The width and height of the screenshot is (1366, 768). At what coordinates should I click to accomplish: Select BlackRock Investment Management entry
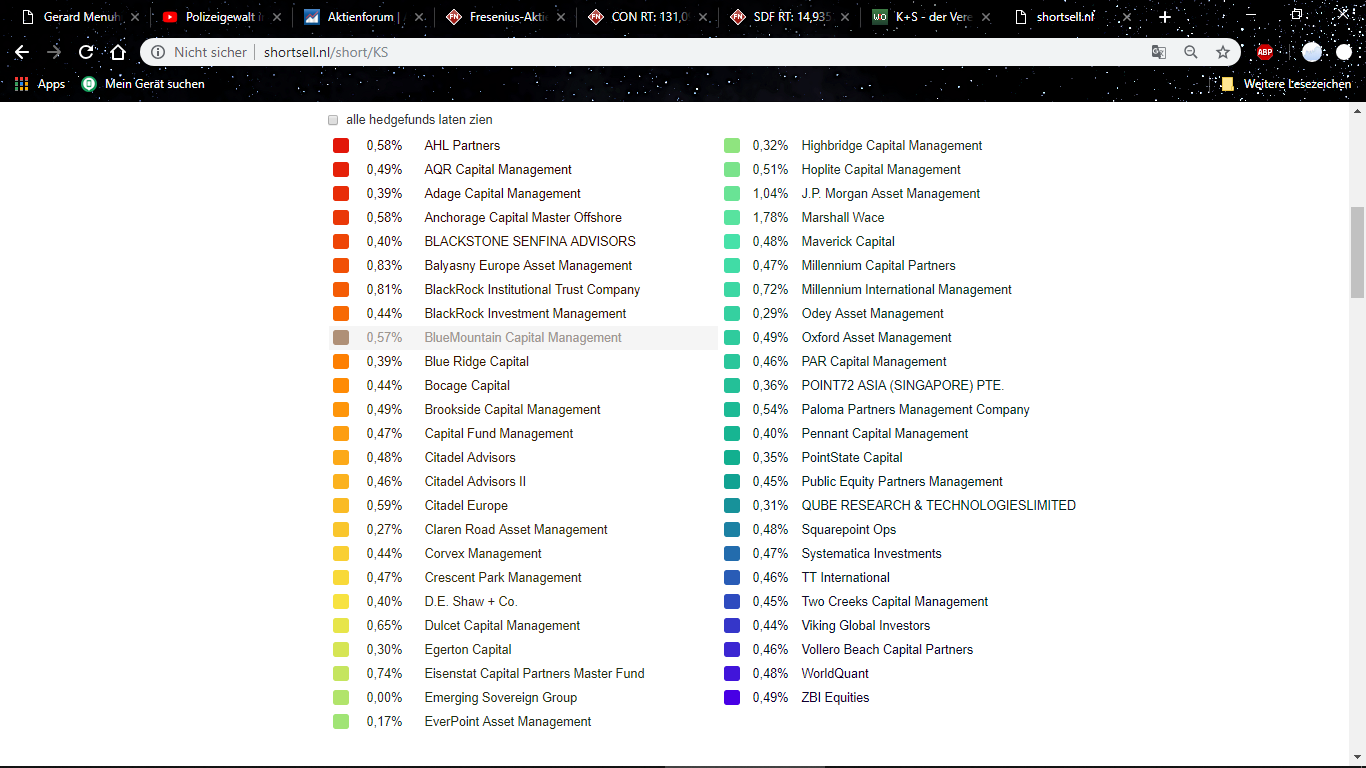point(525,313)
